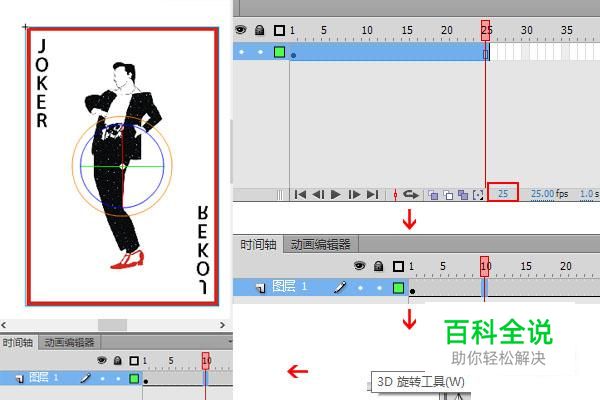Screen dimensions: 600x400
Task: Click the outline square icon in top timeline header
Action: [x=279, y=30]
